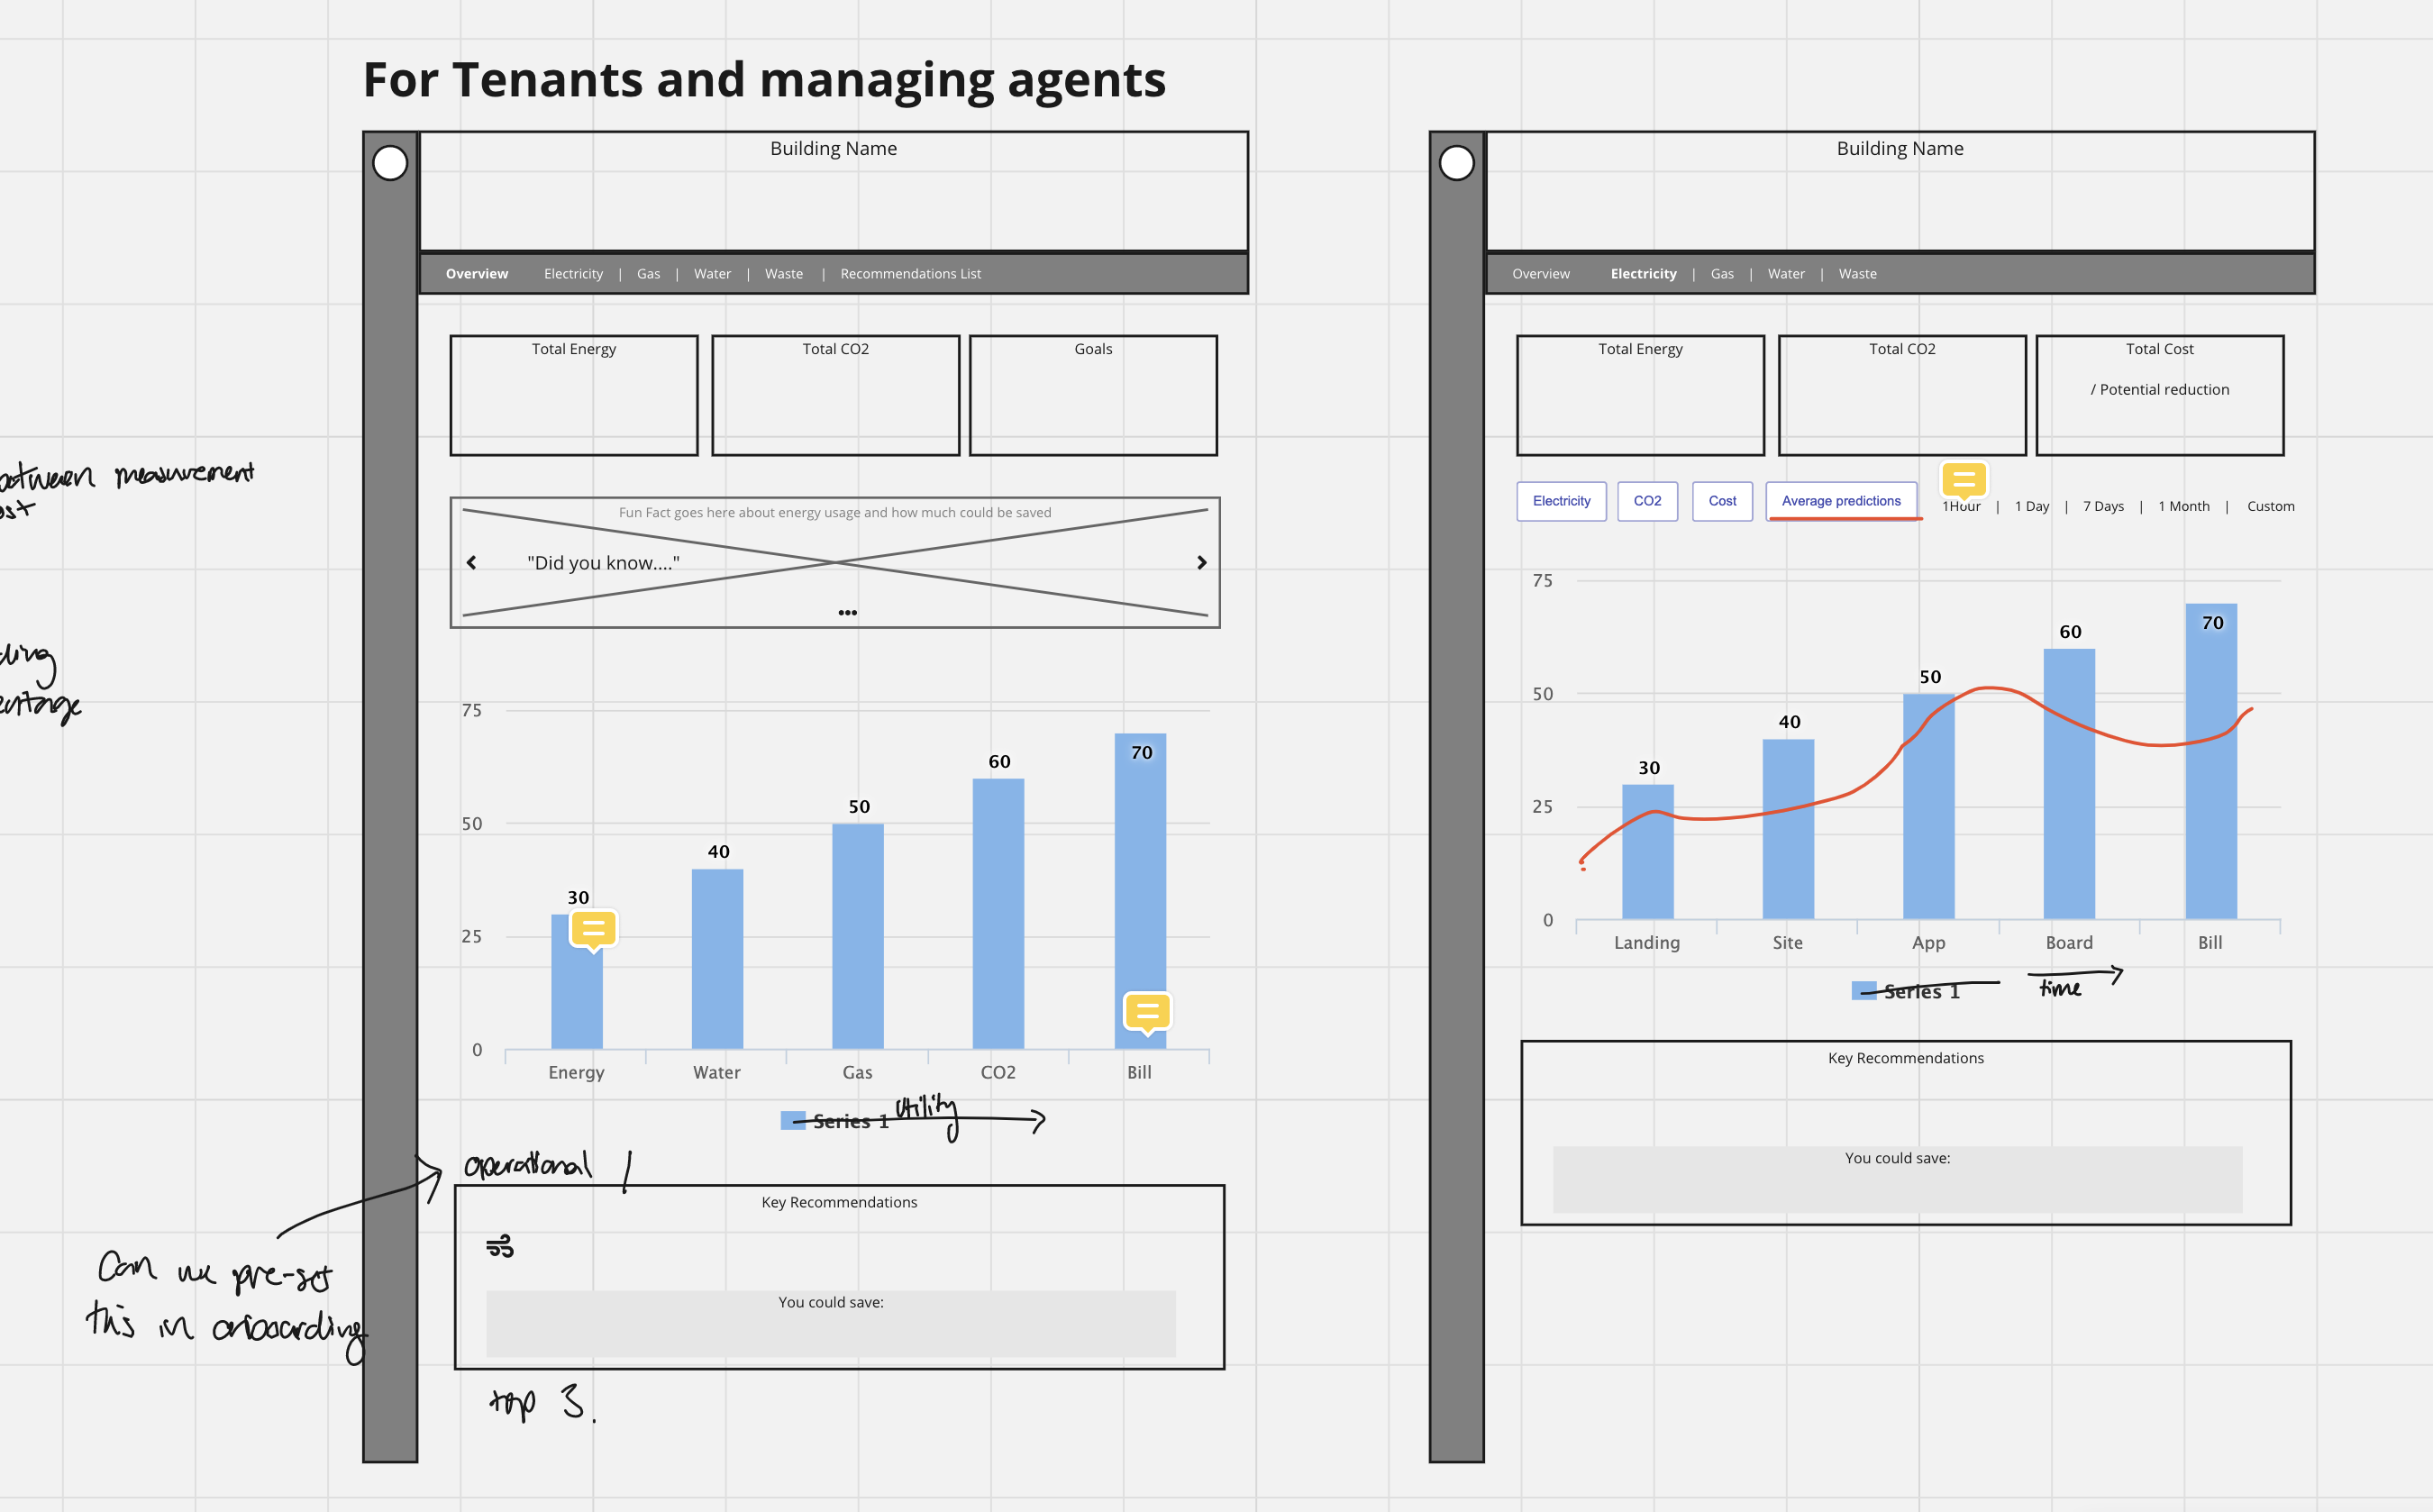This screenshot has width=2433, height=1512.
Task: Click the Total CO2 card in left wireframe
Action: (x=836, y=395)
